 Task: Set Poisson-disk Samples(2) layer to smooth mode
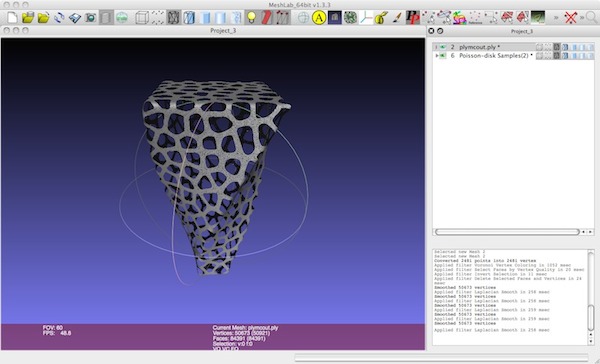click(582, 55)
